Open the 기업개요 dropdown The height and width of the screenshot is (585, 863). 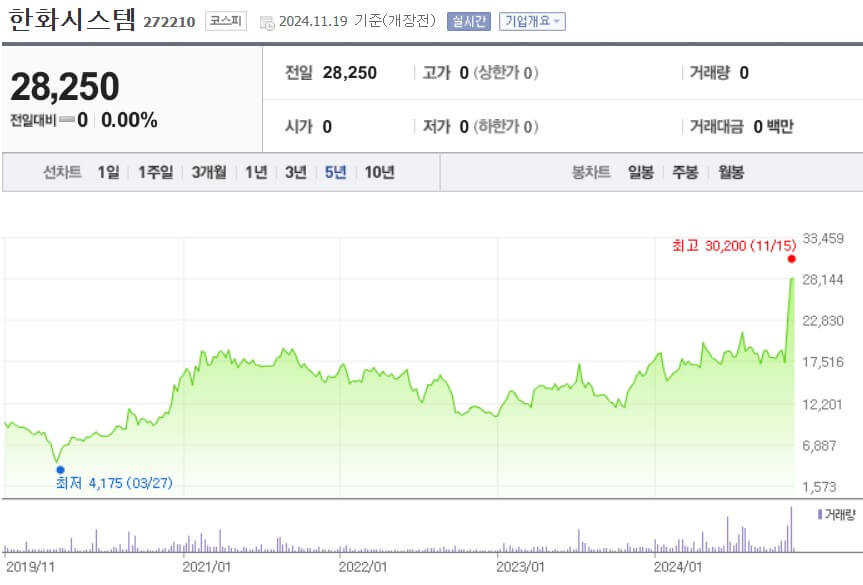(532, 21)
